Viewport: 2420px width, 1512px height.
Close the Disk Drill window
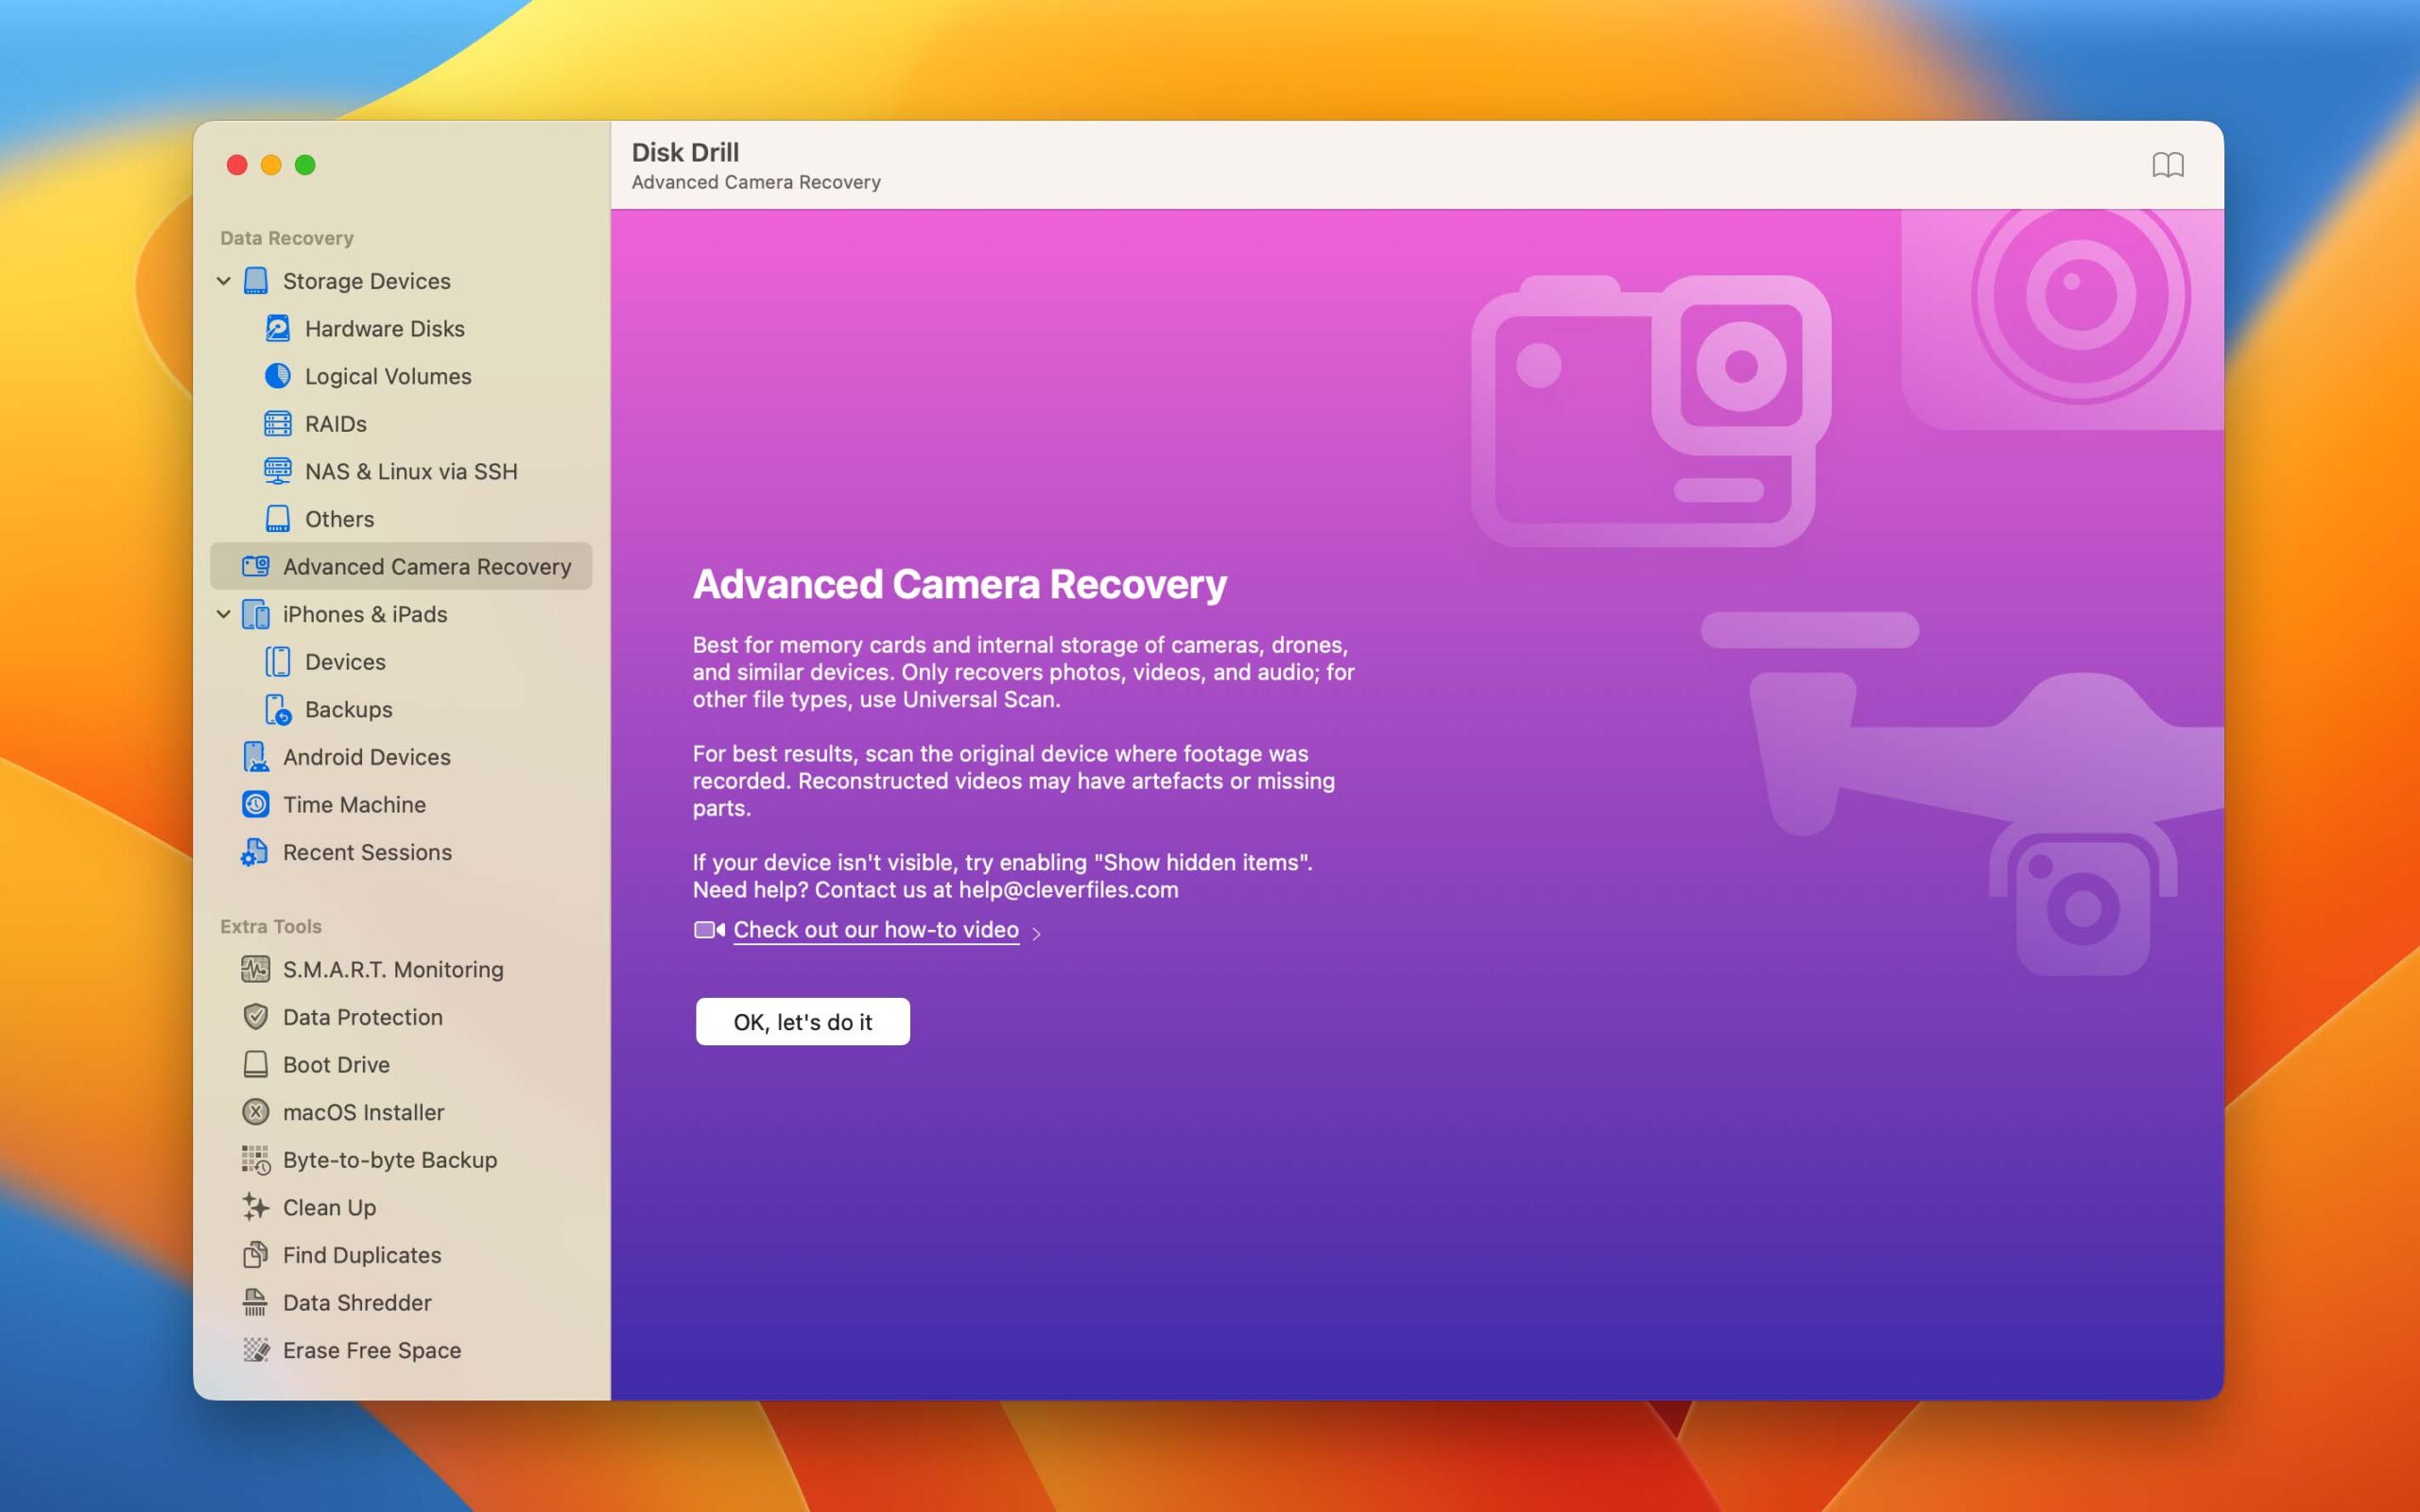tap(237, 165)
